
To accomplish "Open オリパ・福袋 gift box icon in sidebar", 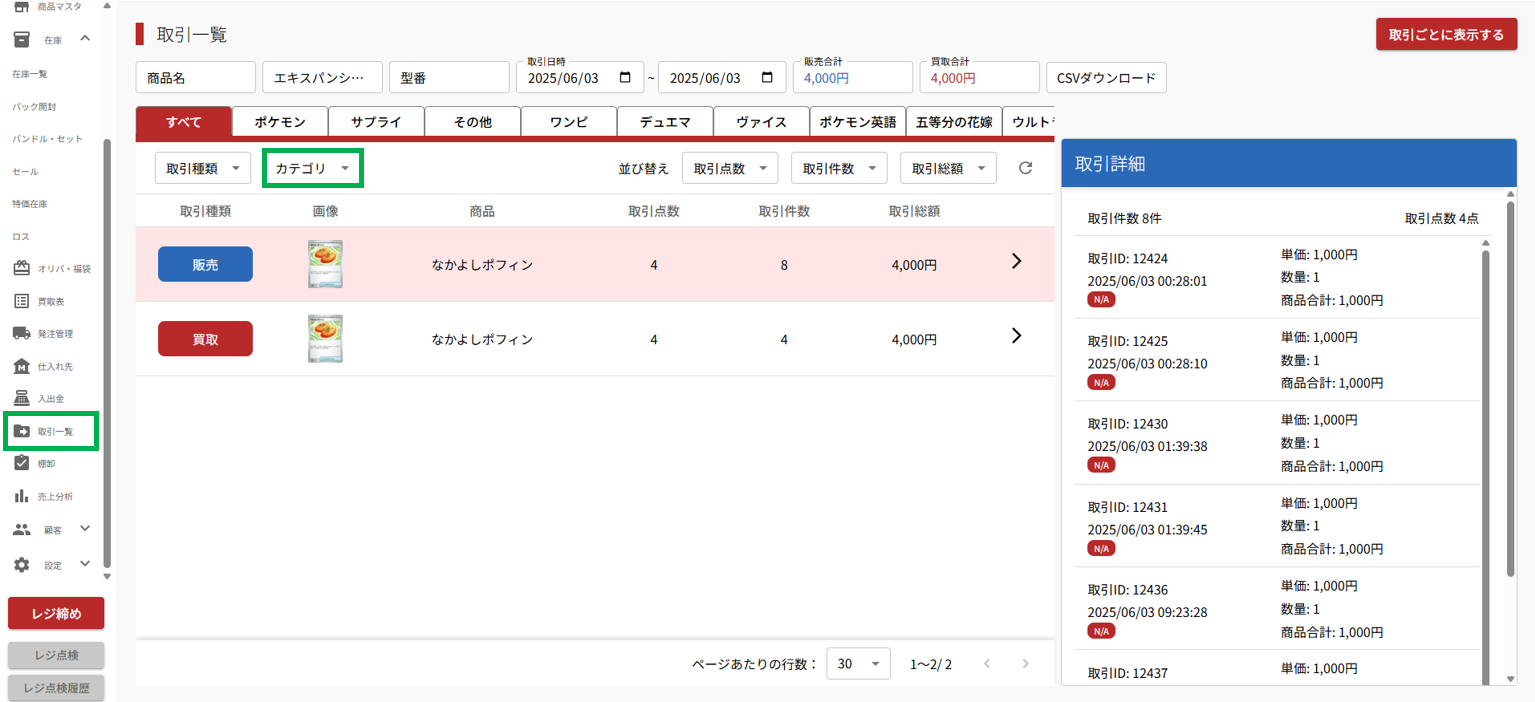I will click(x=21, y=268).
